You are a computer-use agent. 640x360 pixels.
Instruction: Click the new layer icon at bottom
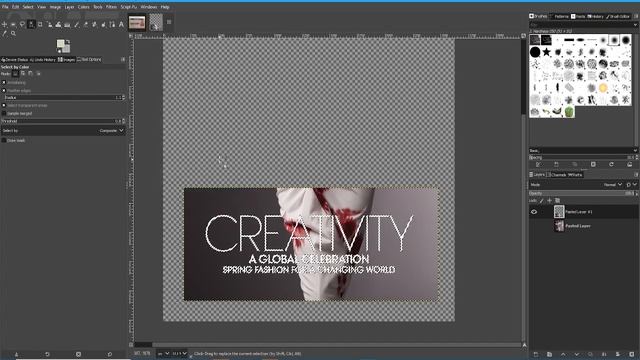point(536,354)
